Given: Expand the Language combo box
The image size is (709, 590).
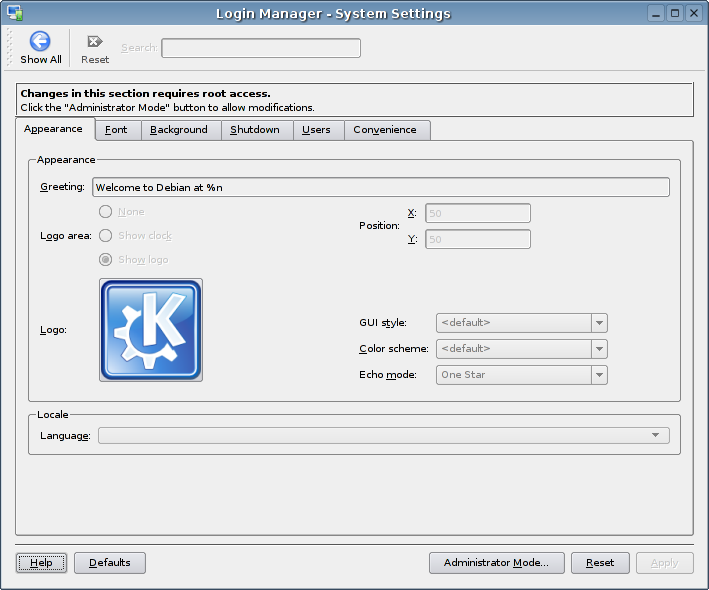Looking at the screenshot, I should [x=383, y=435].
